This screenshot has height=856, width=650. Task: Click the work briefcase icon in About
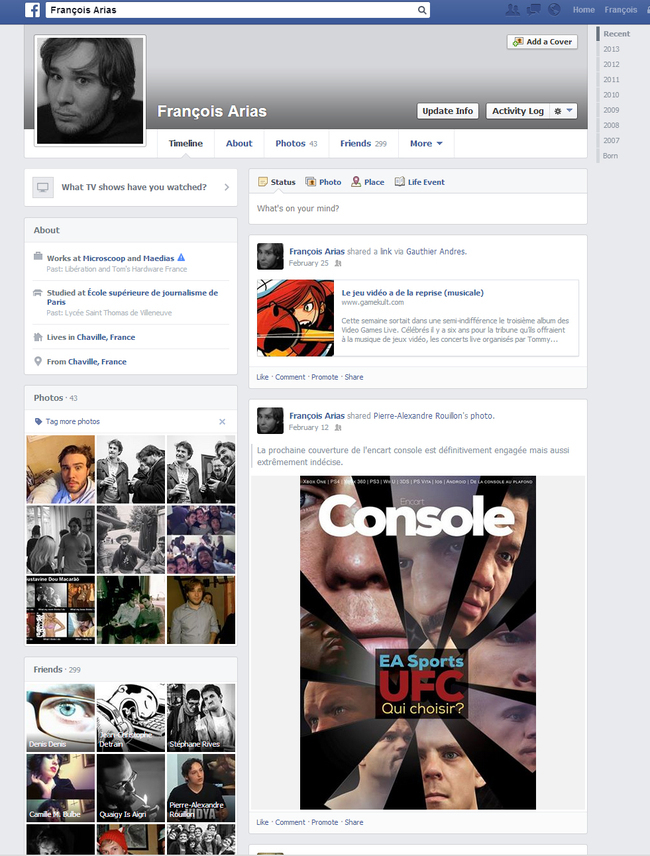click(38, 256)
